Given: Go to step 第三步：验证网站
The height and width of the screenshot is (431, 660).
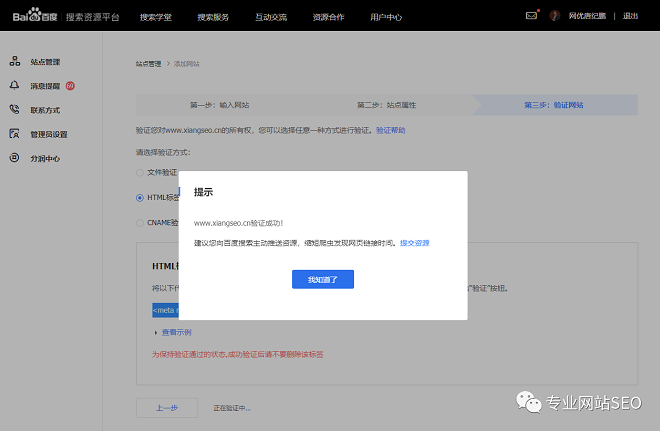Looking at the screenshot, I should click(554, 105).
